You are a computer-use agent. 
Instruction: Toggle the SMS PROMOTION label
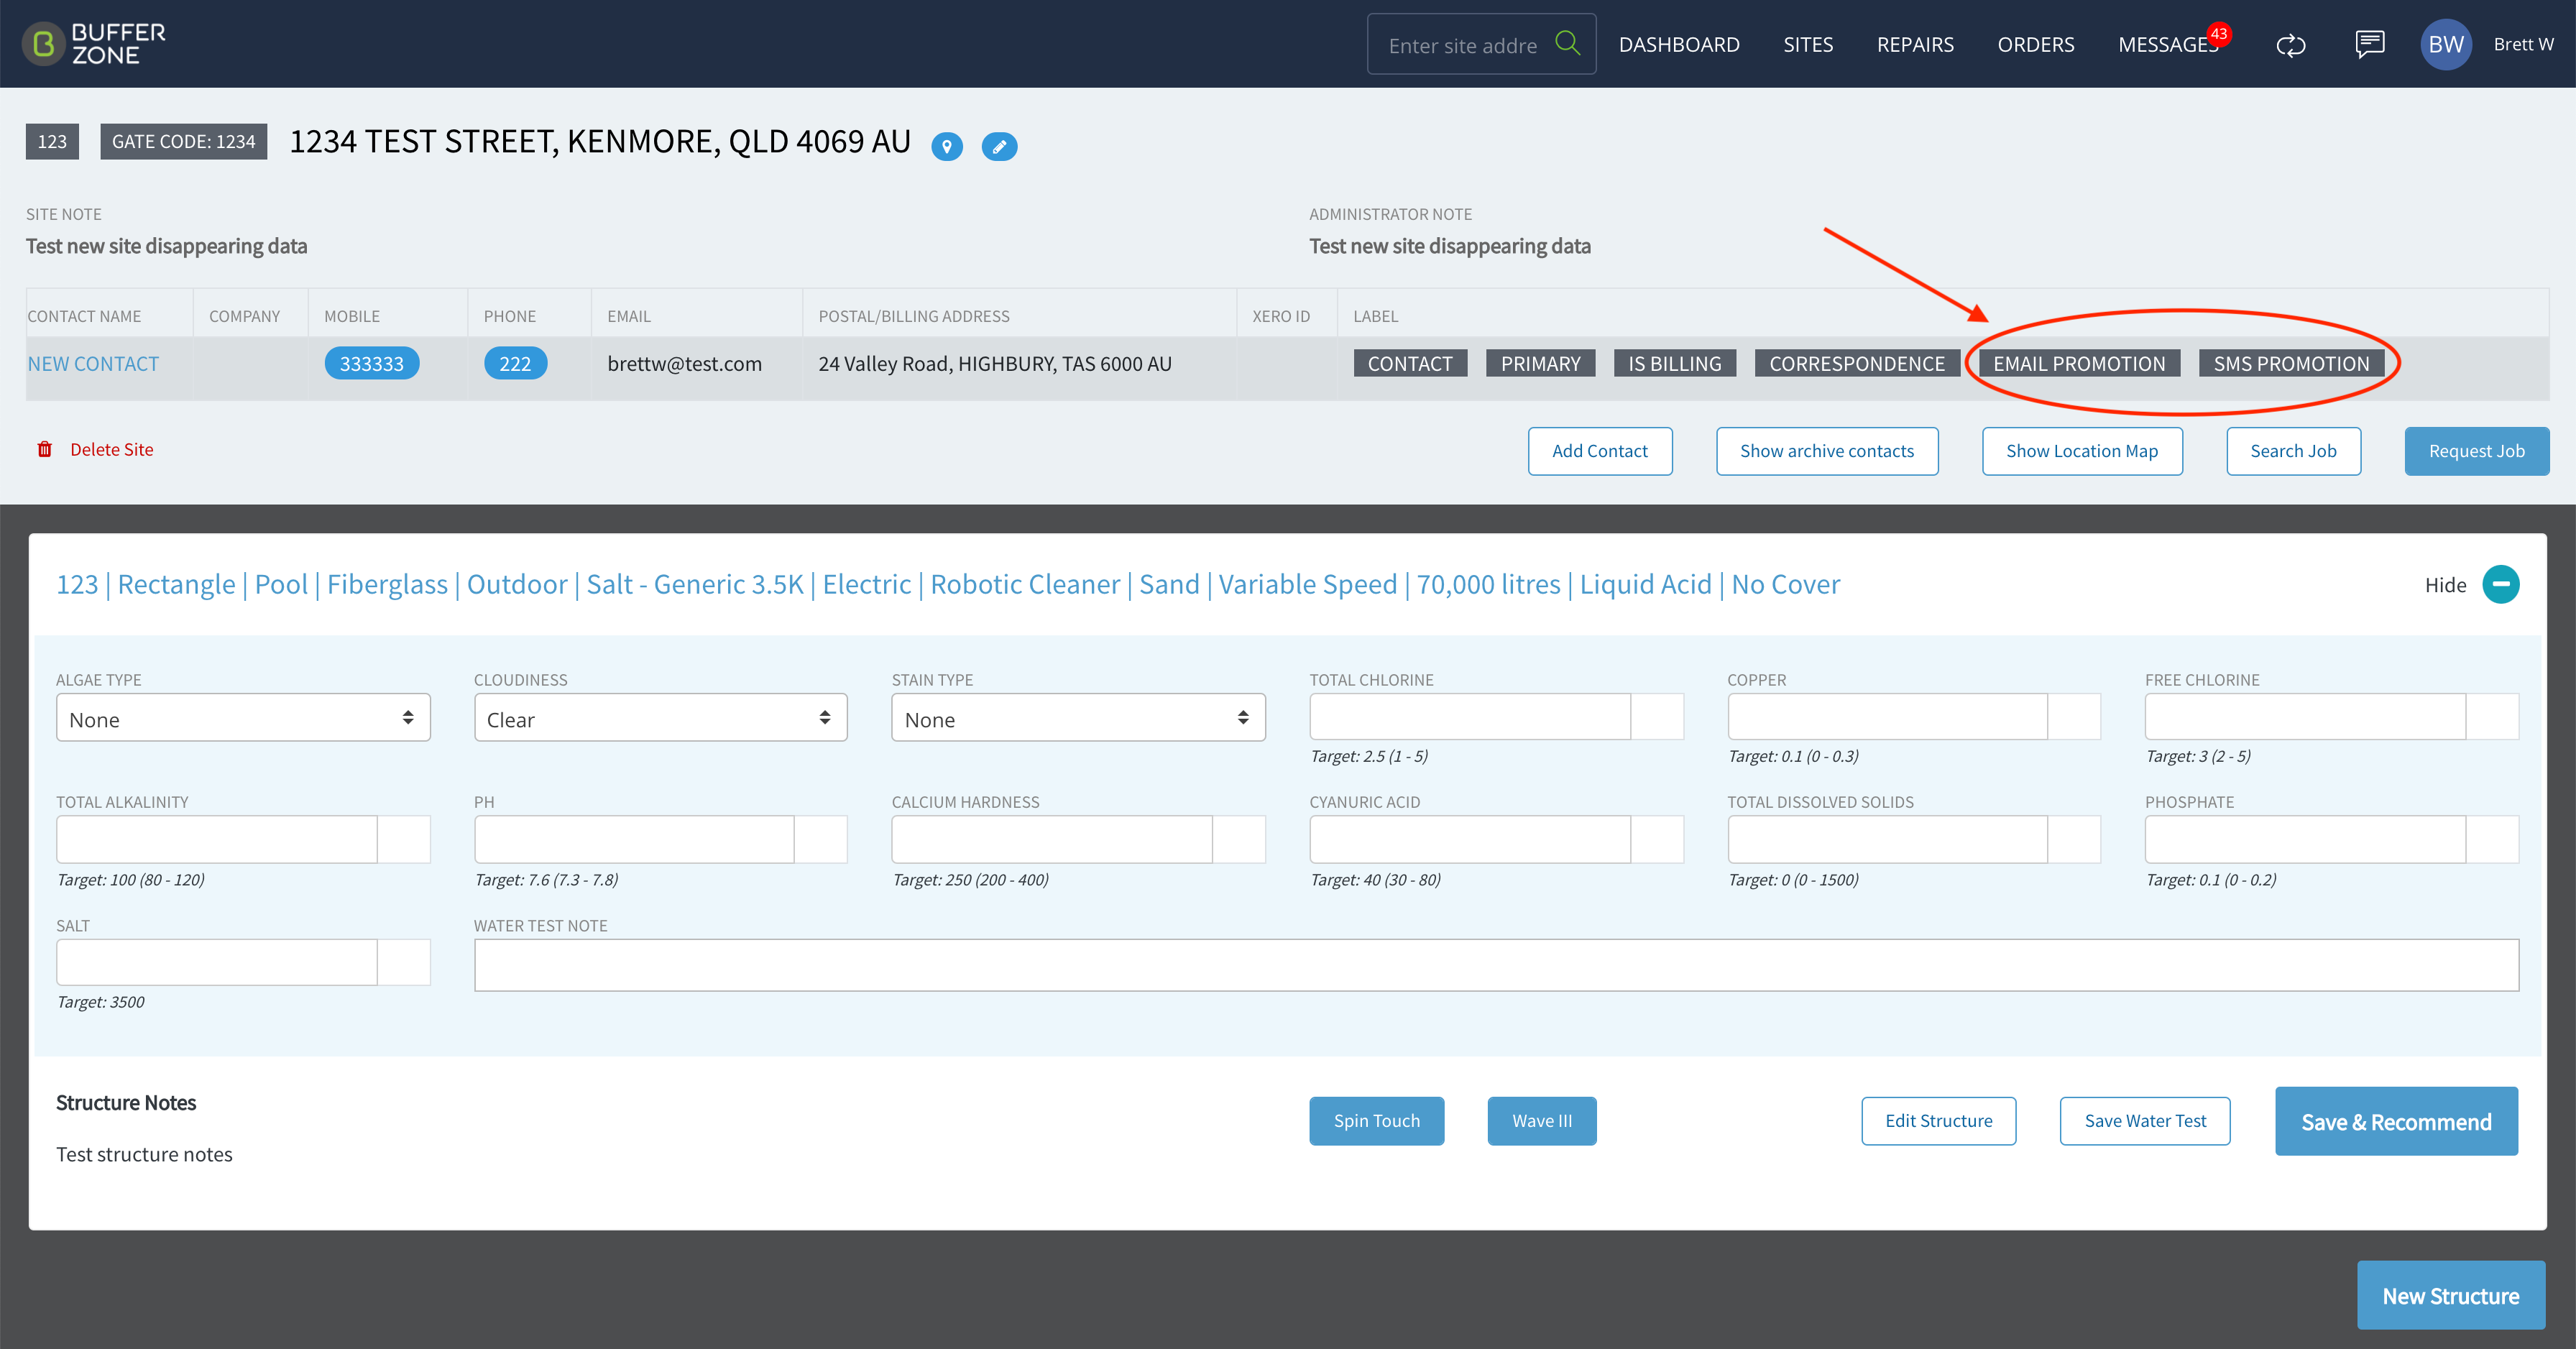(2290, 364)
